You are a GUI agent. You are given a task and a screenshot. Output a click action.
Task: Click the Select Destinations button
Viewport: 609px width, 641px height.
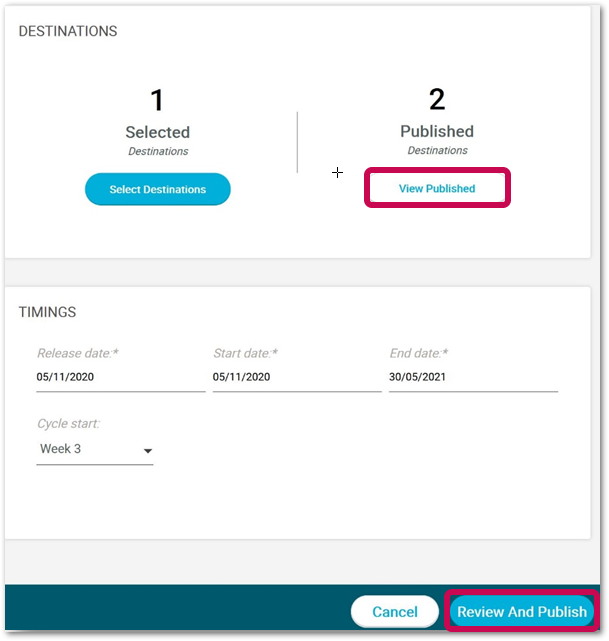tap(158, 189)
